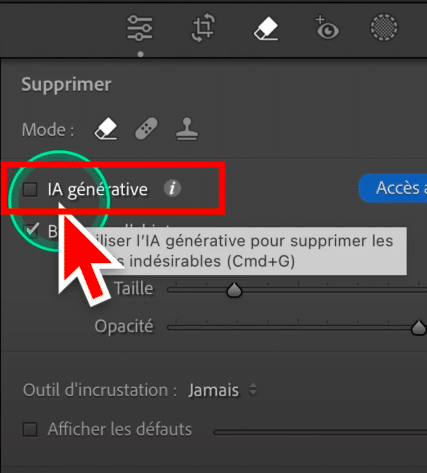427x473 pixels.
Task: Click the IA générative label text
Action: [97, 190]
